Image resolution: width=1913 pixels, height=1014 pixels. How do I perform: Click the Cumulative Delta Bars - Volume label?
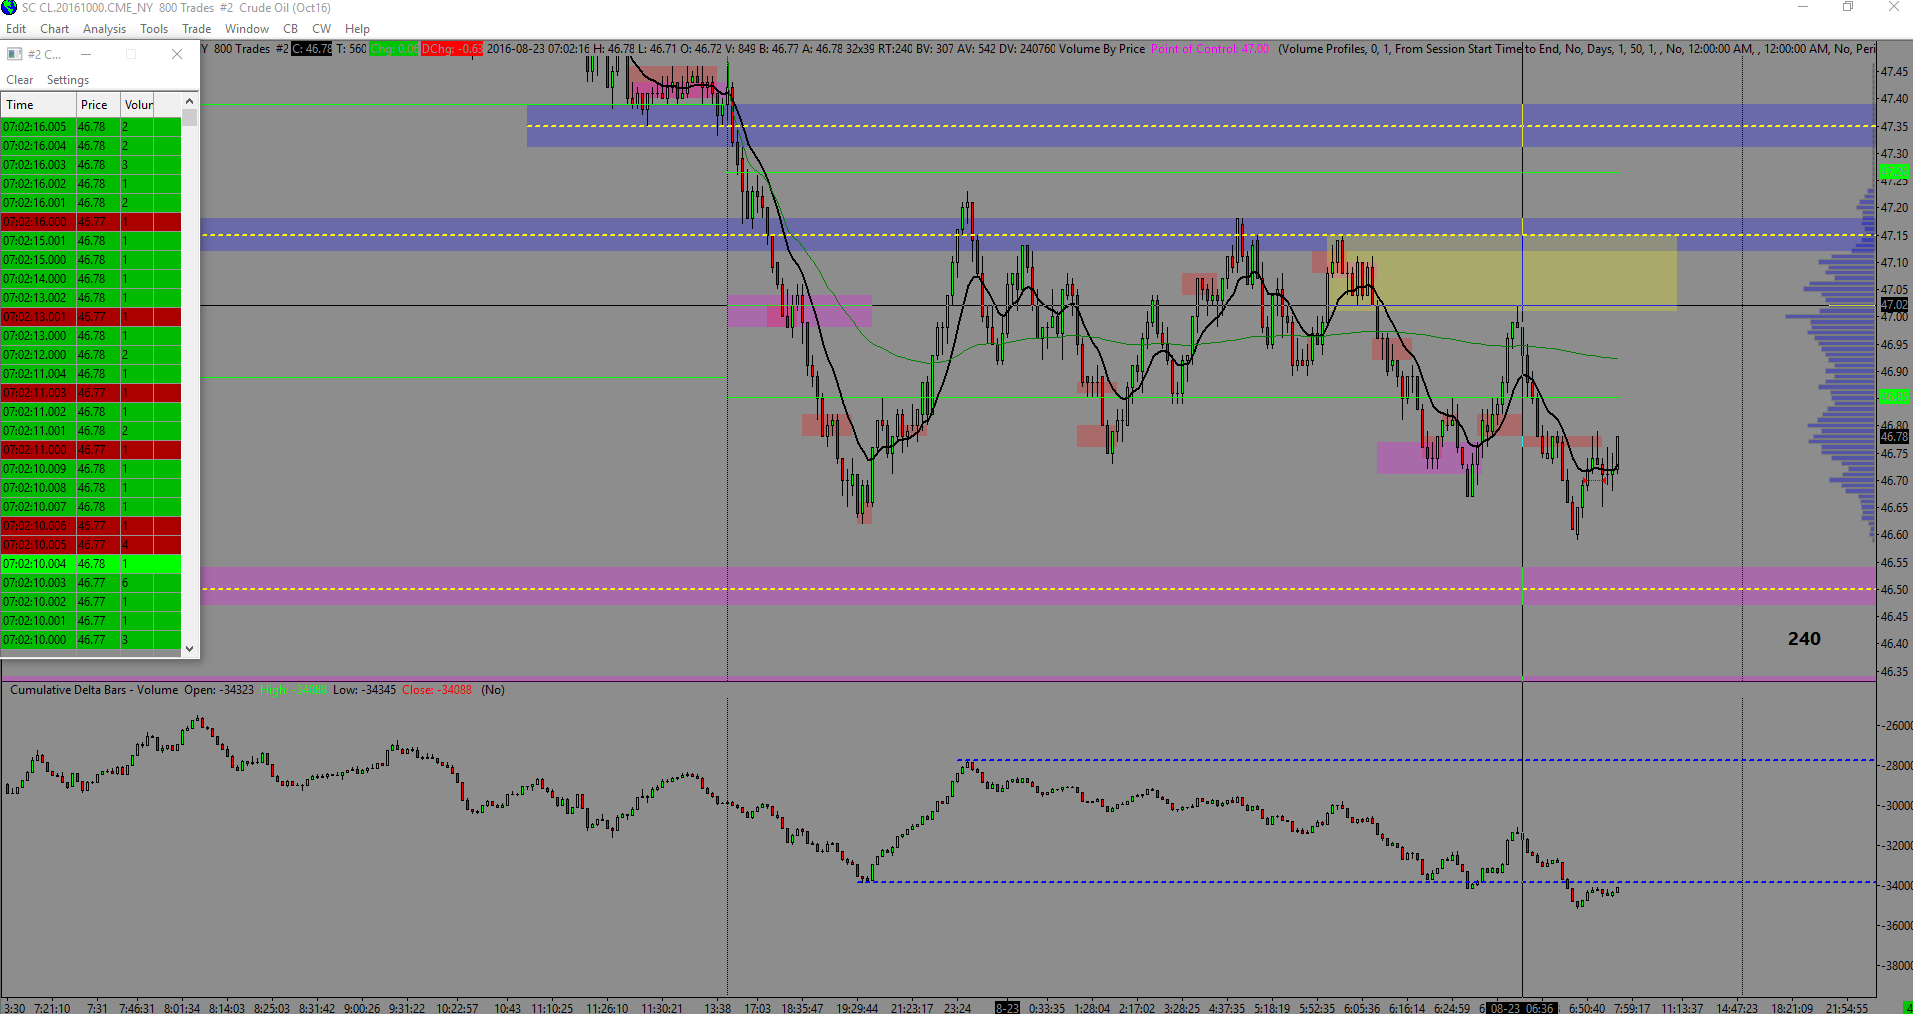click(x=94, y=690)
